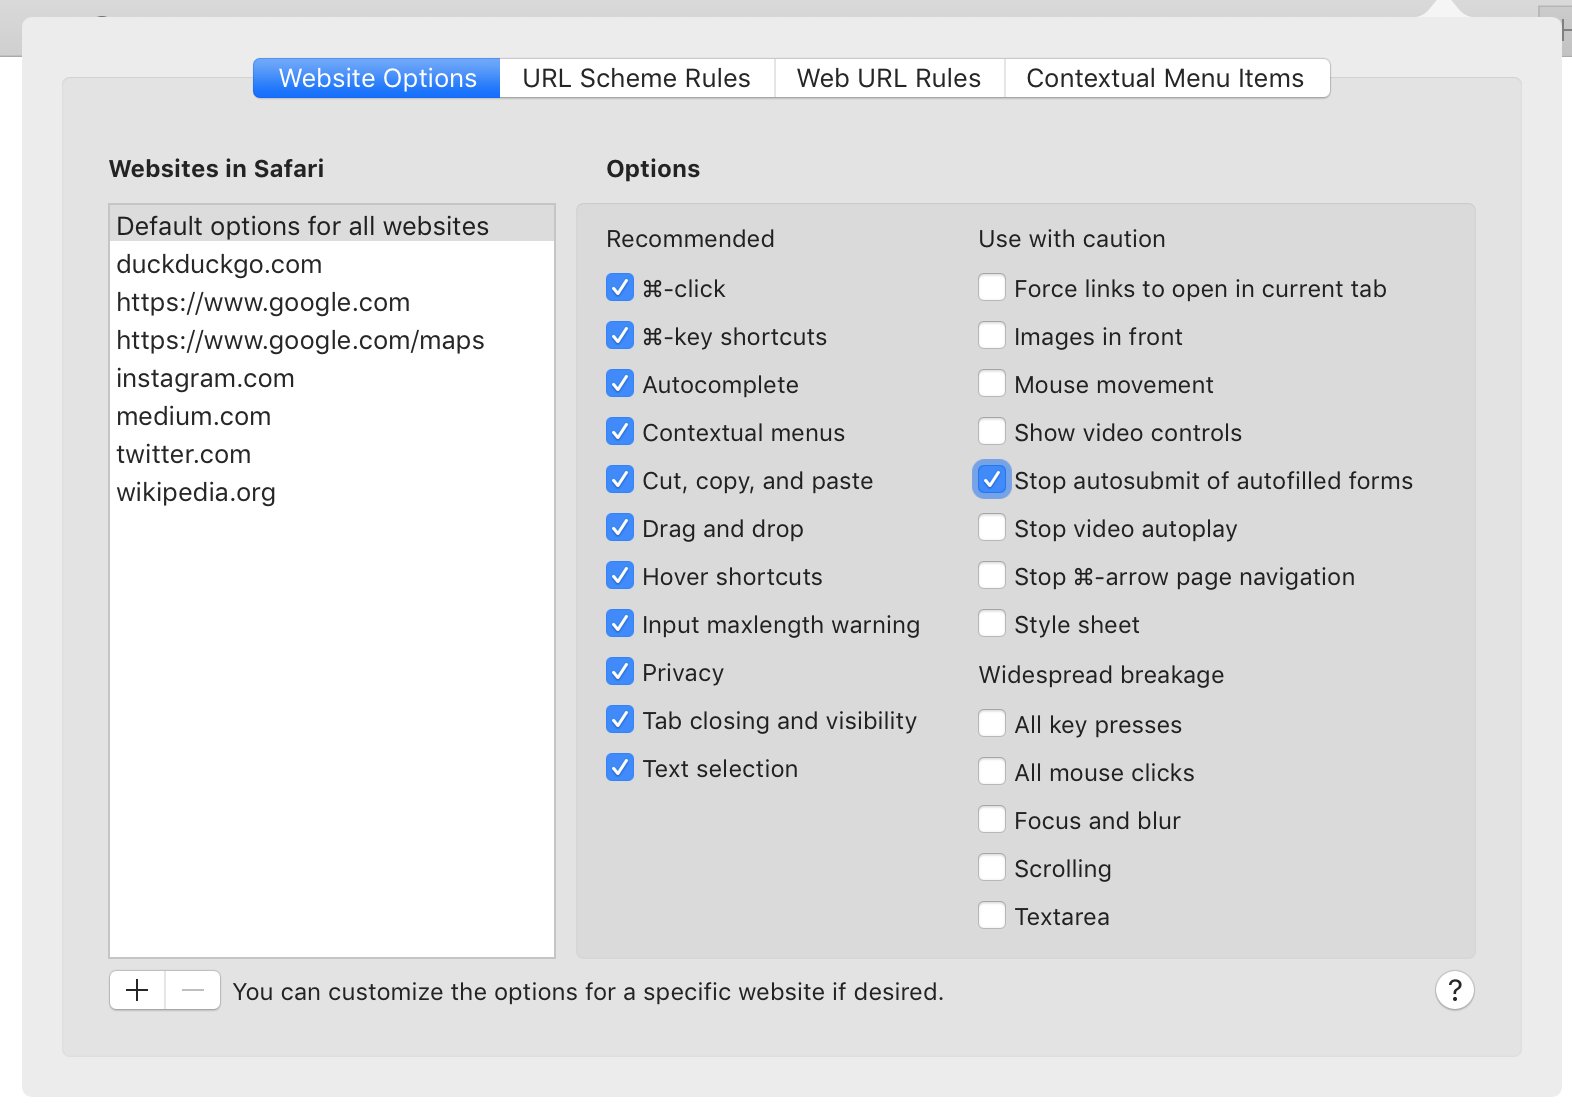The width and height of the screenshot is (1572, 1114).
Task: Enable the Scrolling checkbox
Action: [991, 868]
